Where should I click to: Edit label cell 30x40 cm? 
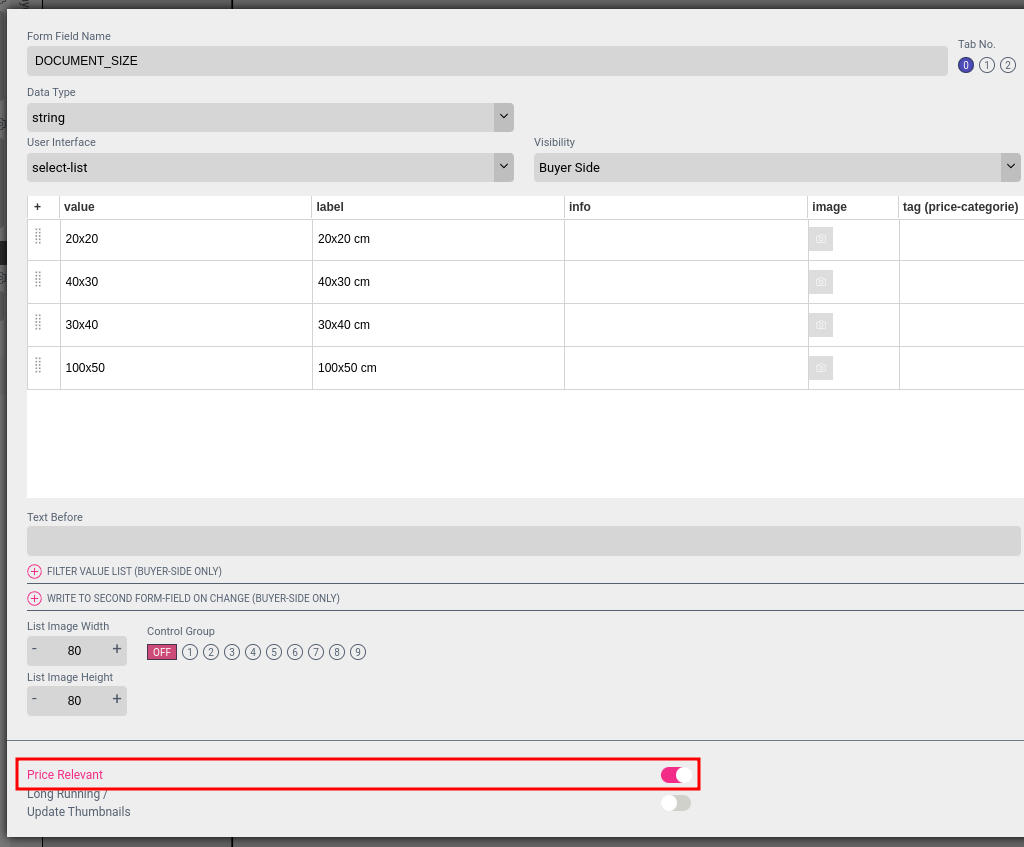point(438,325)
